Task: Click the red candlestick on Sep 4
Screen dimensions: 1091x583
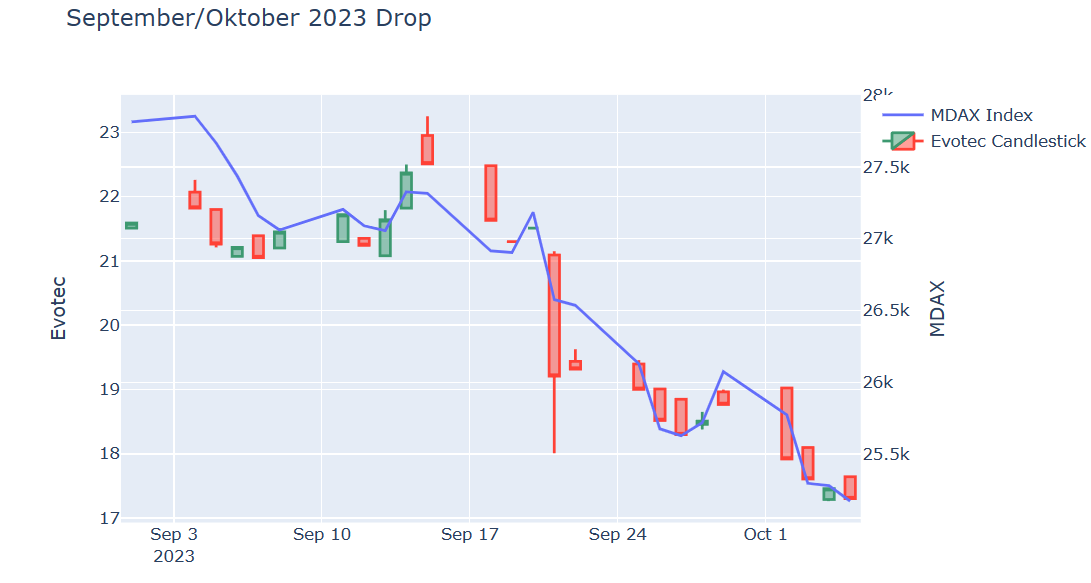Action: click(195, 200)
